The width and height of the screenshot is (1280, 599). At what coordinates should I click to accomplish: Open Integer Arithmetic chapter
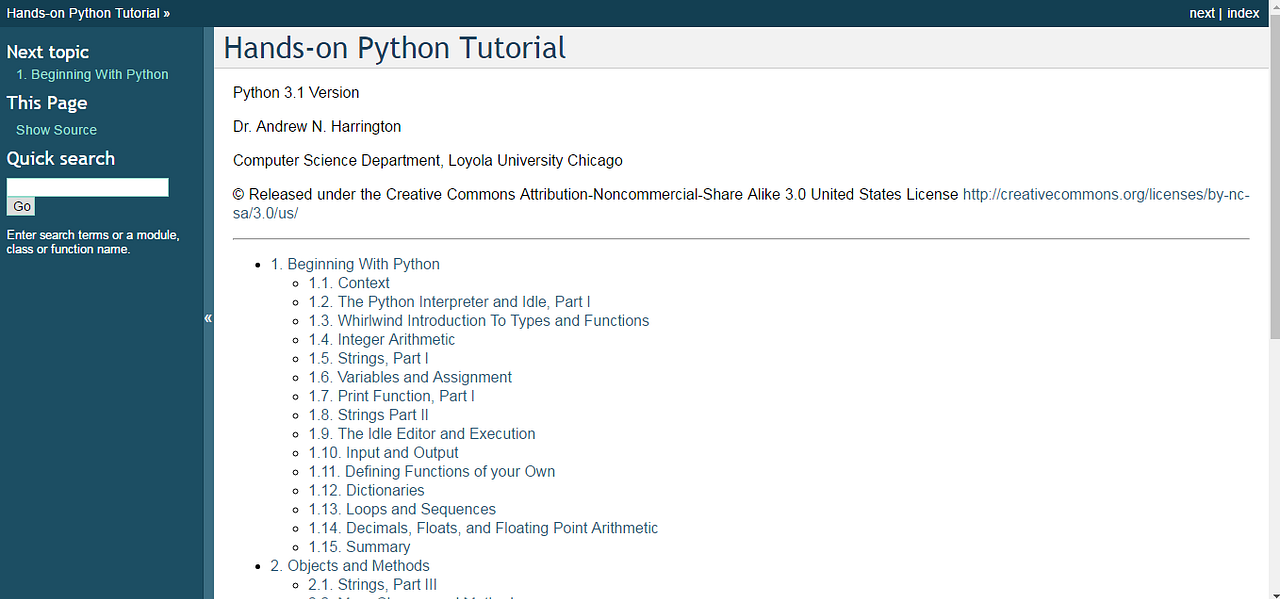point(381,339)
